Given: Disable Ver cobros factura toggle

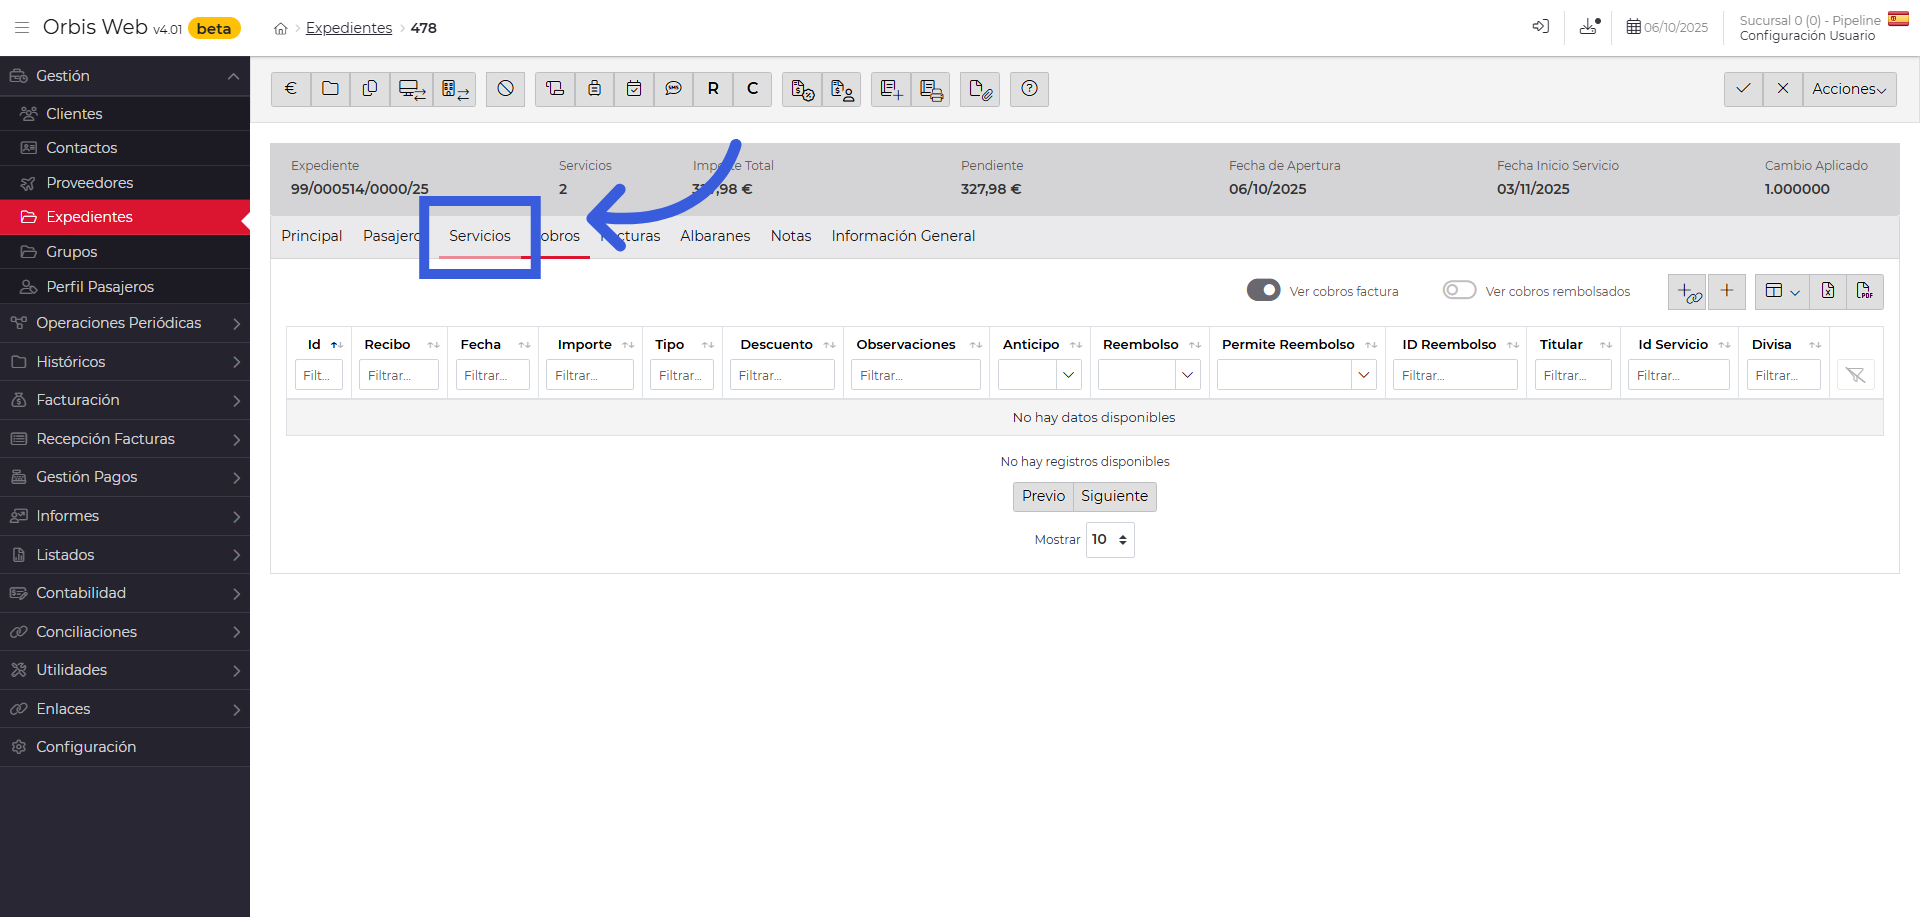Looking at the screenshot, I should pyautogui.click(x=1263, y=290).
